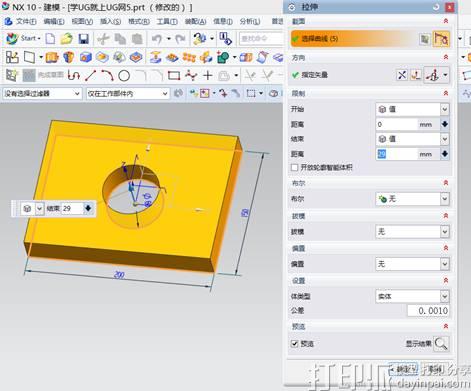
Task: Click the Open folder icon
Action: [x=67, y=39]
